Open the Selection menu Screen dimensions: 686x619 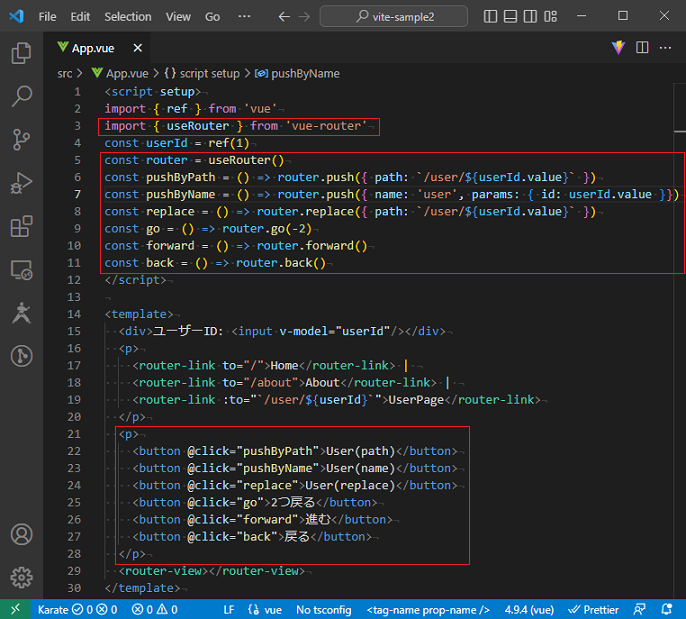pos(128,17)
